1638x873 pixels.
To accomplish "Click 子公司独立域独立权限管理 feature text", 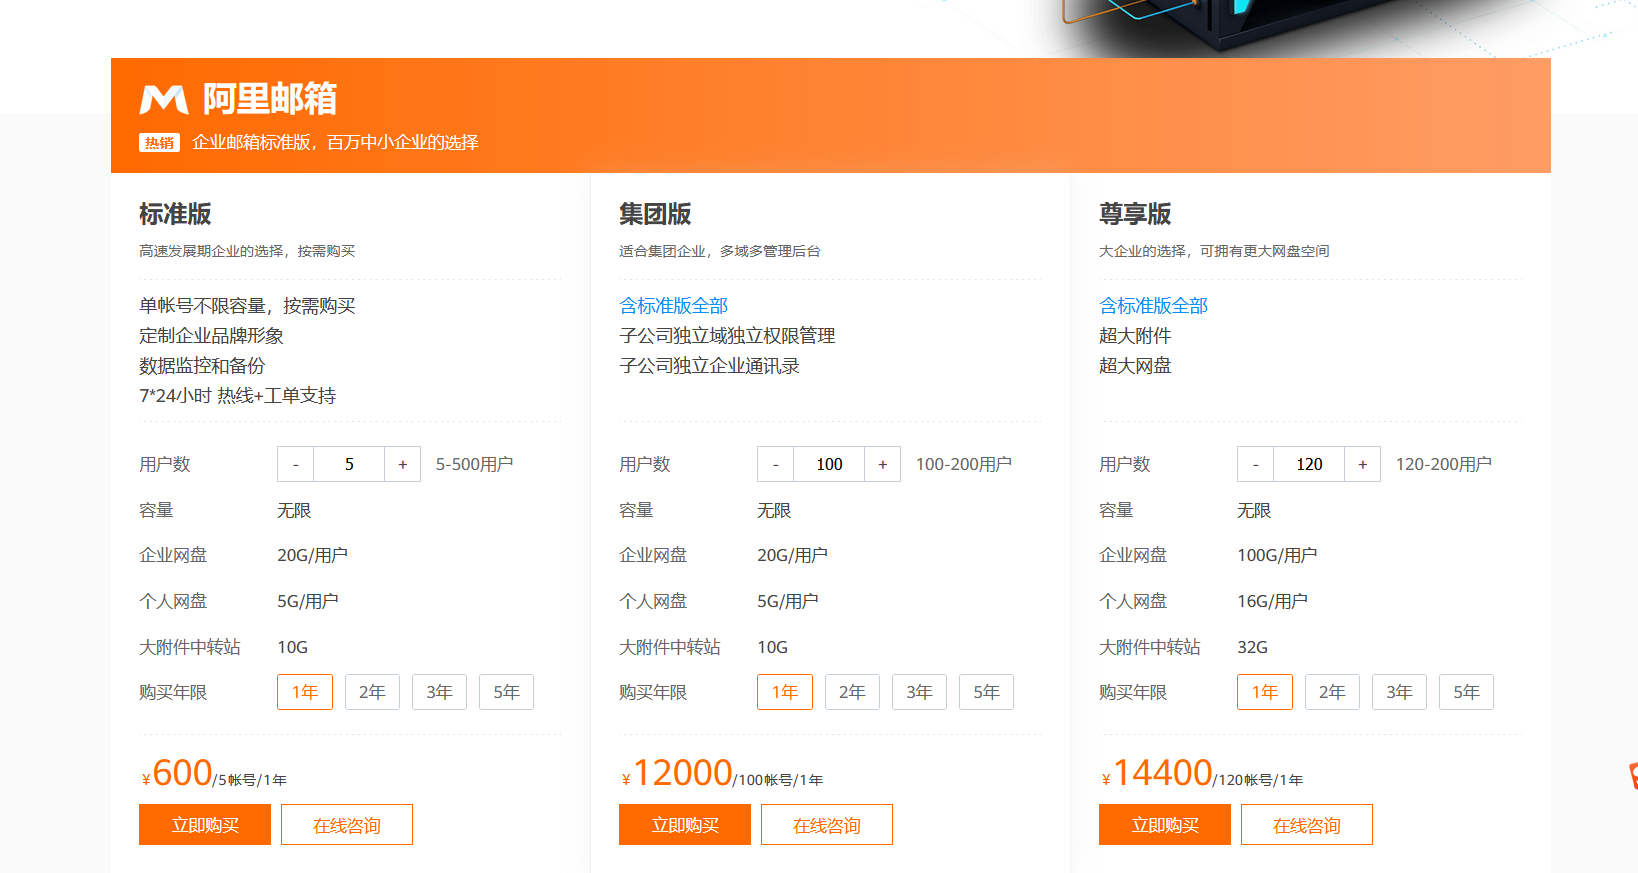I will (727, 336).
